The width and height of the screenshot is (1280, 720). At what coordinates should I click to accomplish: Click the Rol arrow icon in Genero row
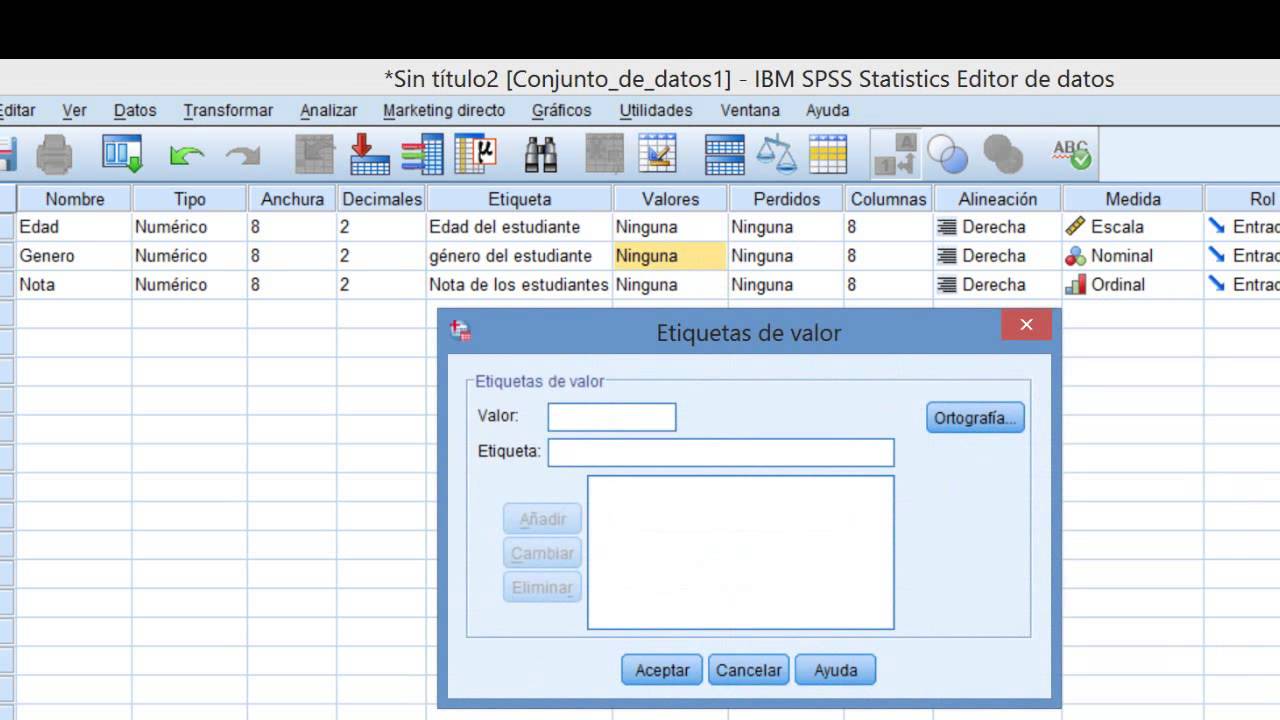1217,256
